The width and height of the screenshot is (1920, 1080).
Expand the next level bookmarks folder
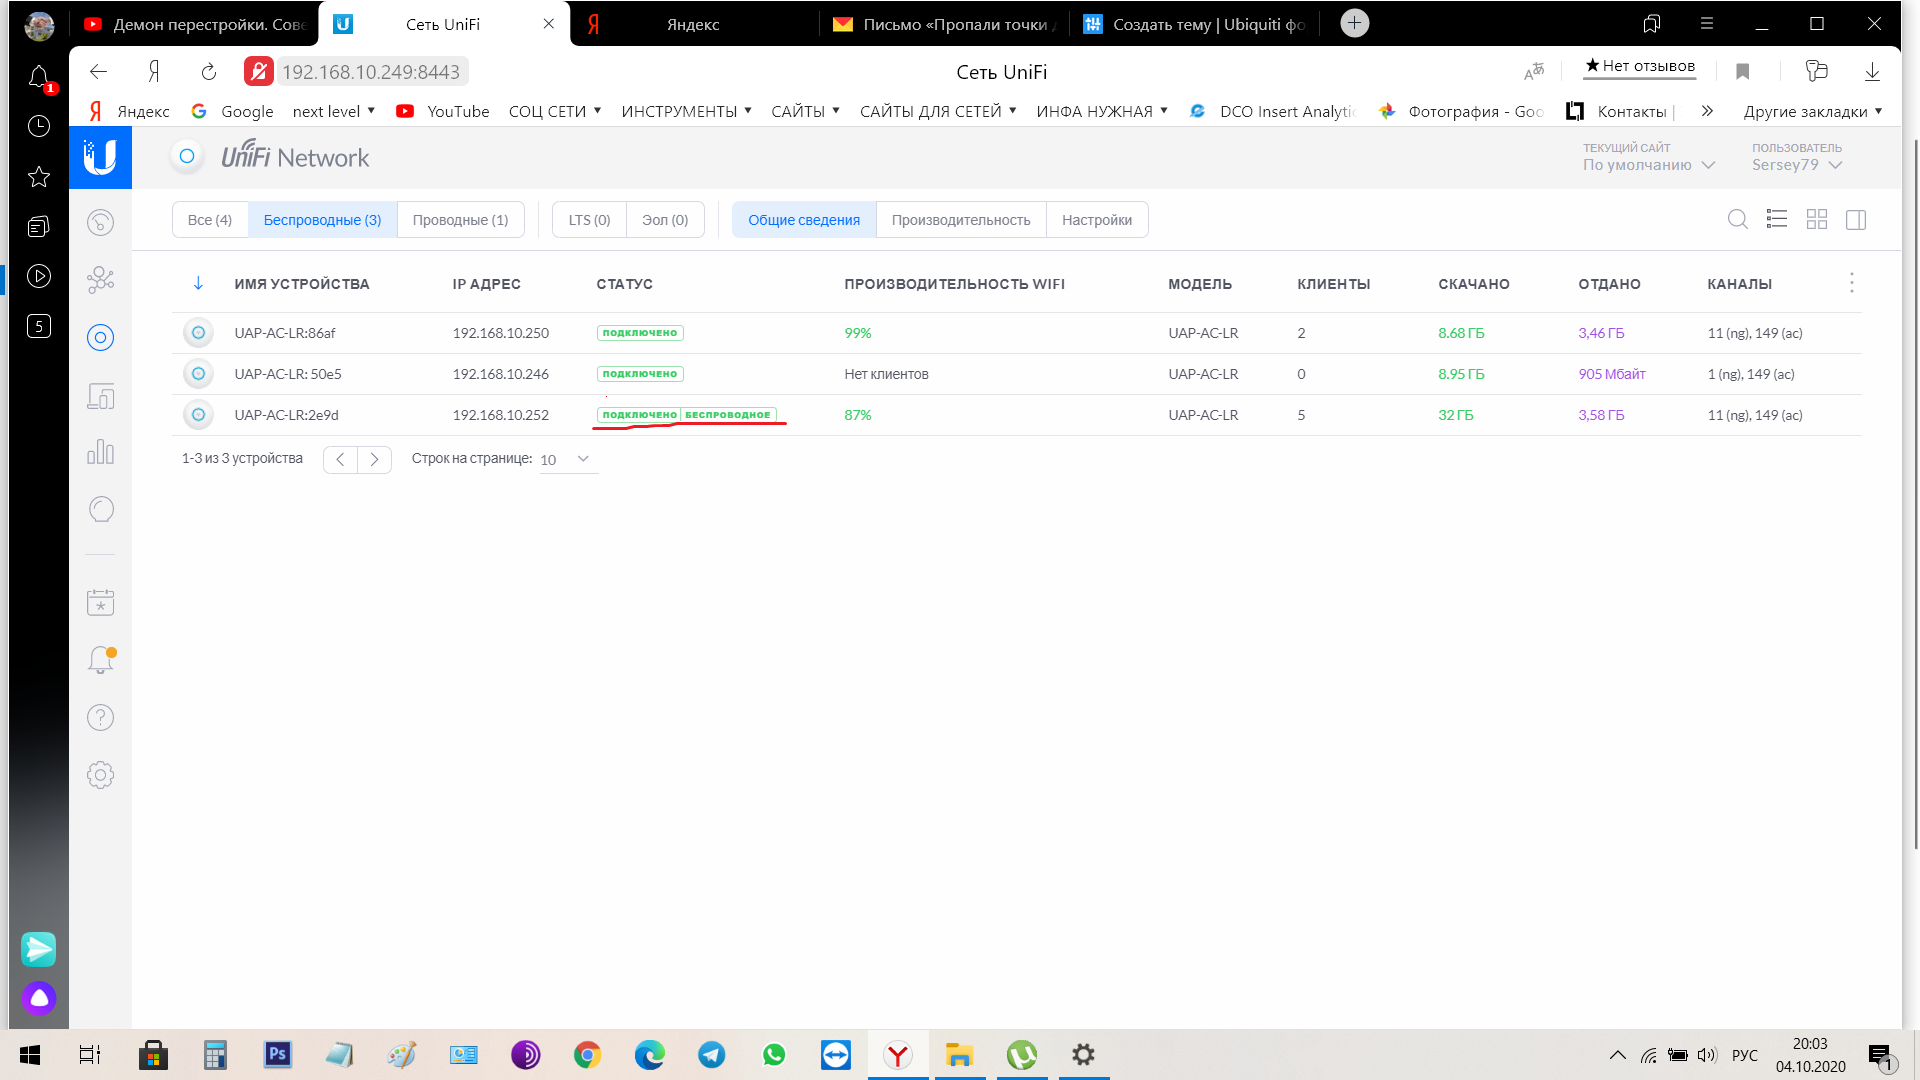tap(334, 111)
